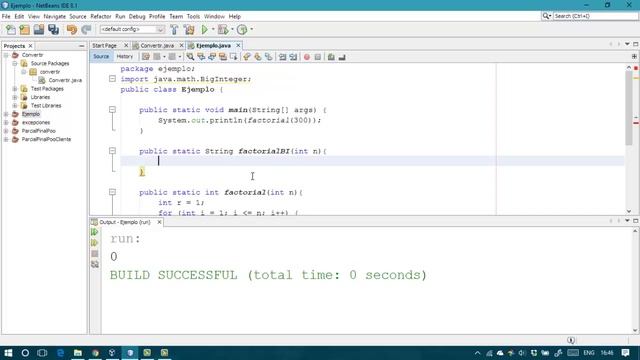Expand the excepciones project node
Image resolution: width=640 pixels, height=360 pixels.
click(6, 122)
